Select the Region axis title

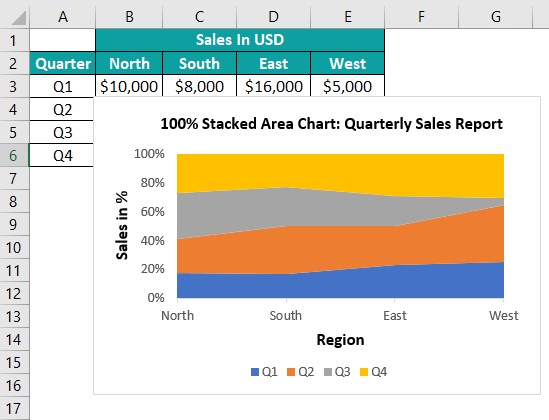340,340
